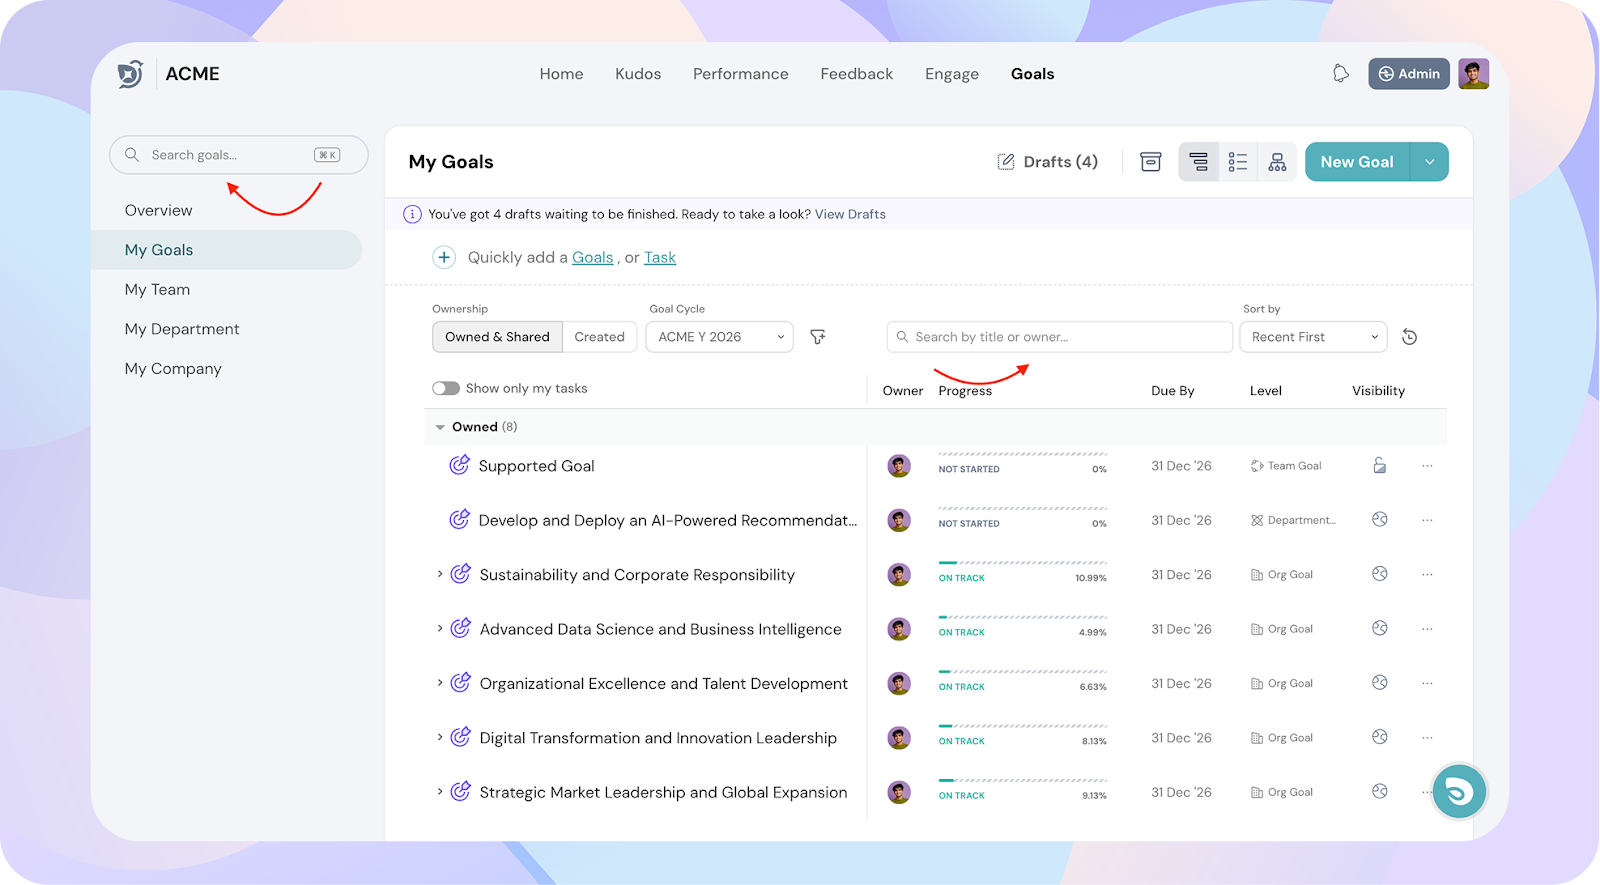
Task: Click the Supported Goal progress bar
Action: coord(1022,454)
